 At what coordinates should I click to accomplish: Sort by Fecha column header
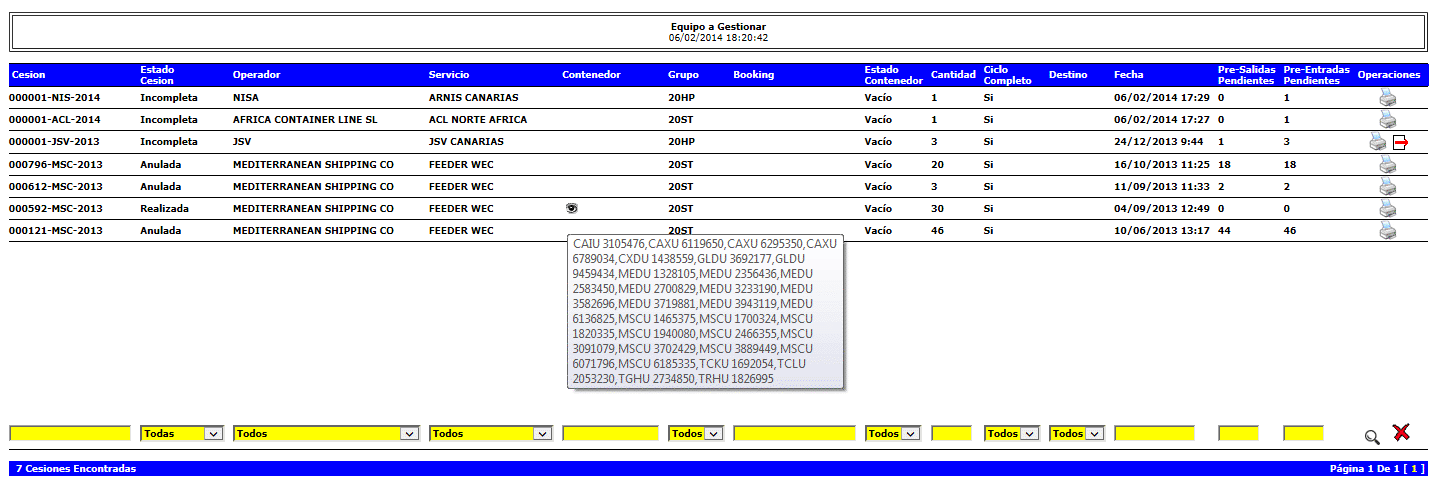pyautogui.click(x=1128, y=75)
